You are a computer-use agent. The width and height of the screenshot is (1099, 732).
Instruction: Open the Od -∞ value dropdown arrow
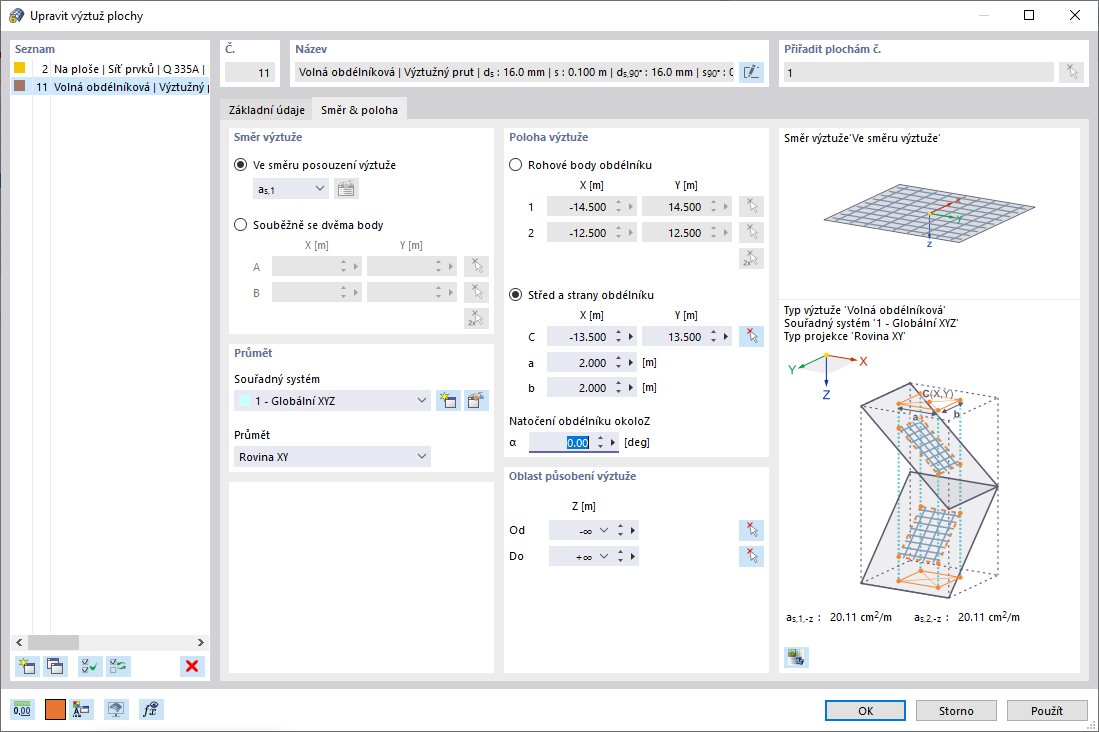click(x=603, y=531)
